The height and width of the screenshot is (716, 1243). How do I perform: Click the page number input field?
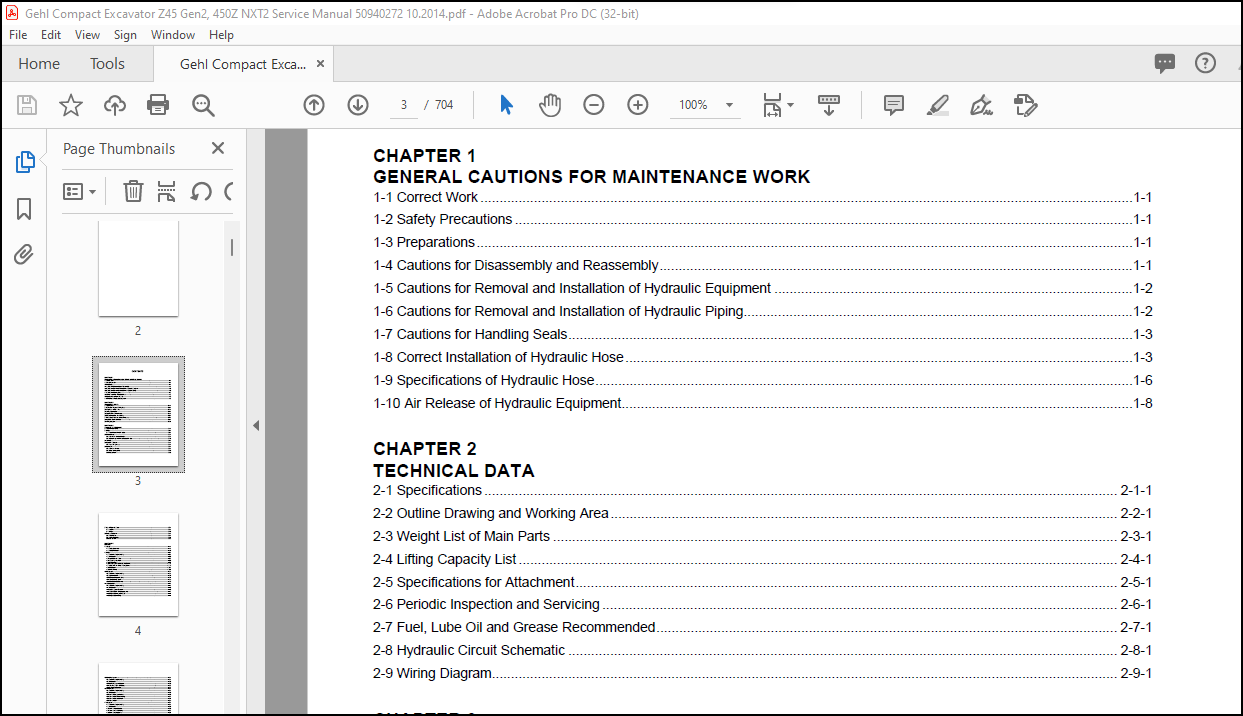tap(404, 105)
